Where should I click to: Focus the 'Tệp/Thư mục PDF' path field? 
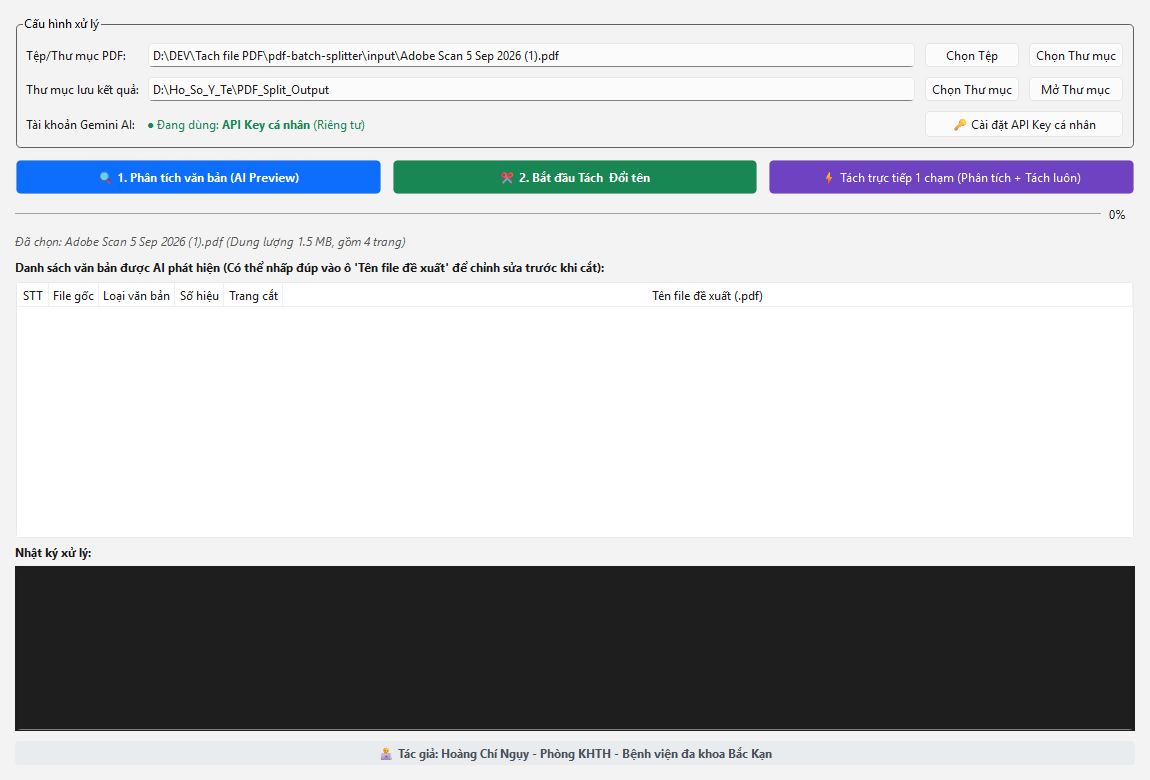pyautogui.click(x=531, y=56)
